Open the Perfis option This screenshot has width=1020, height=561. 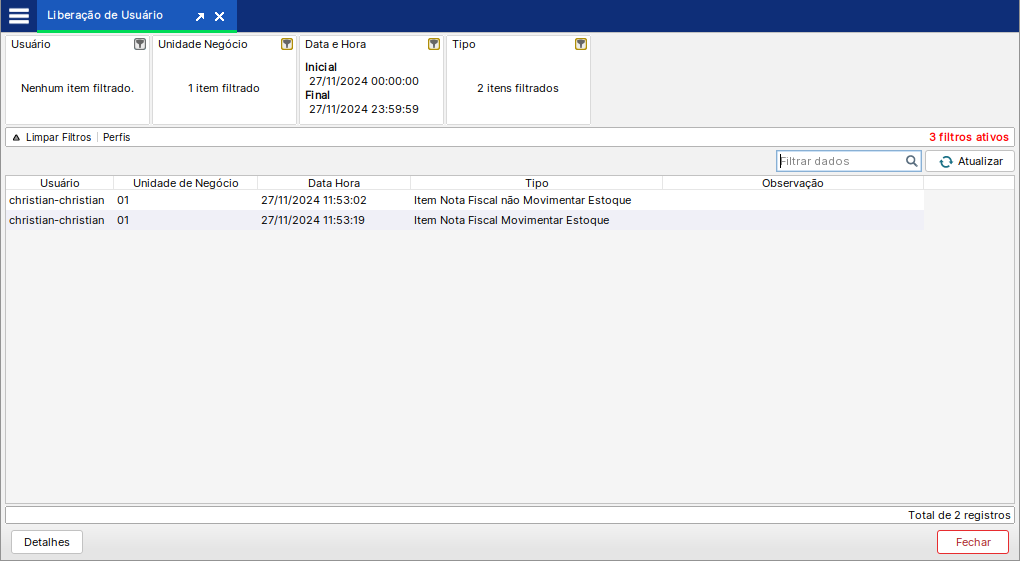116,137
